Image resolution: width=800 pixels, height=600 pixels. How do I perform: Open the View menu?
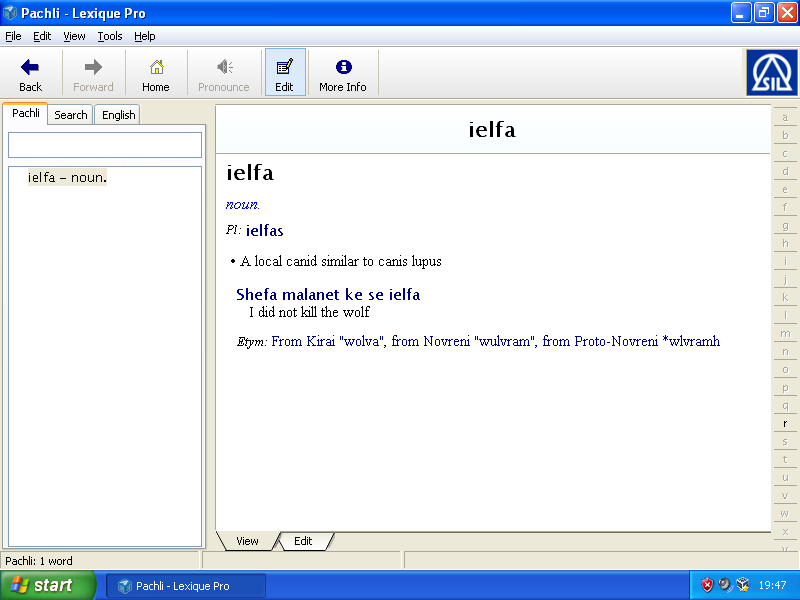click(x=74, y=36)
